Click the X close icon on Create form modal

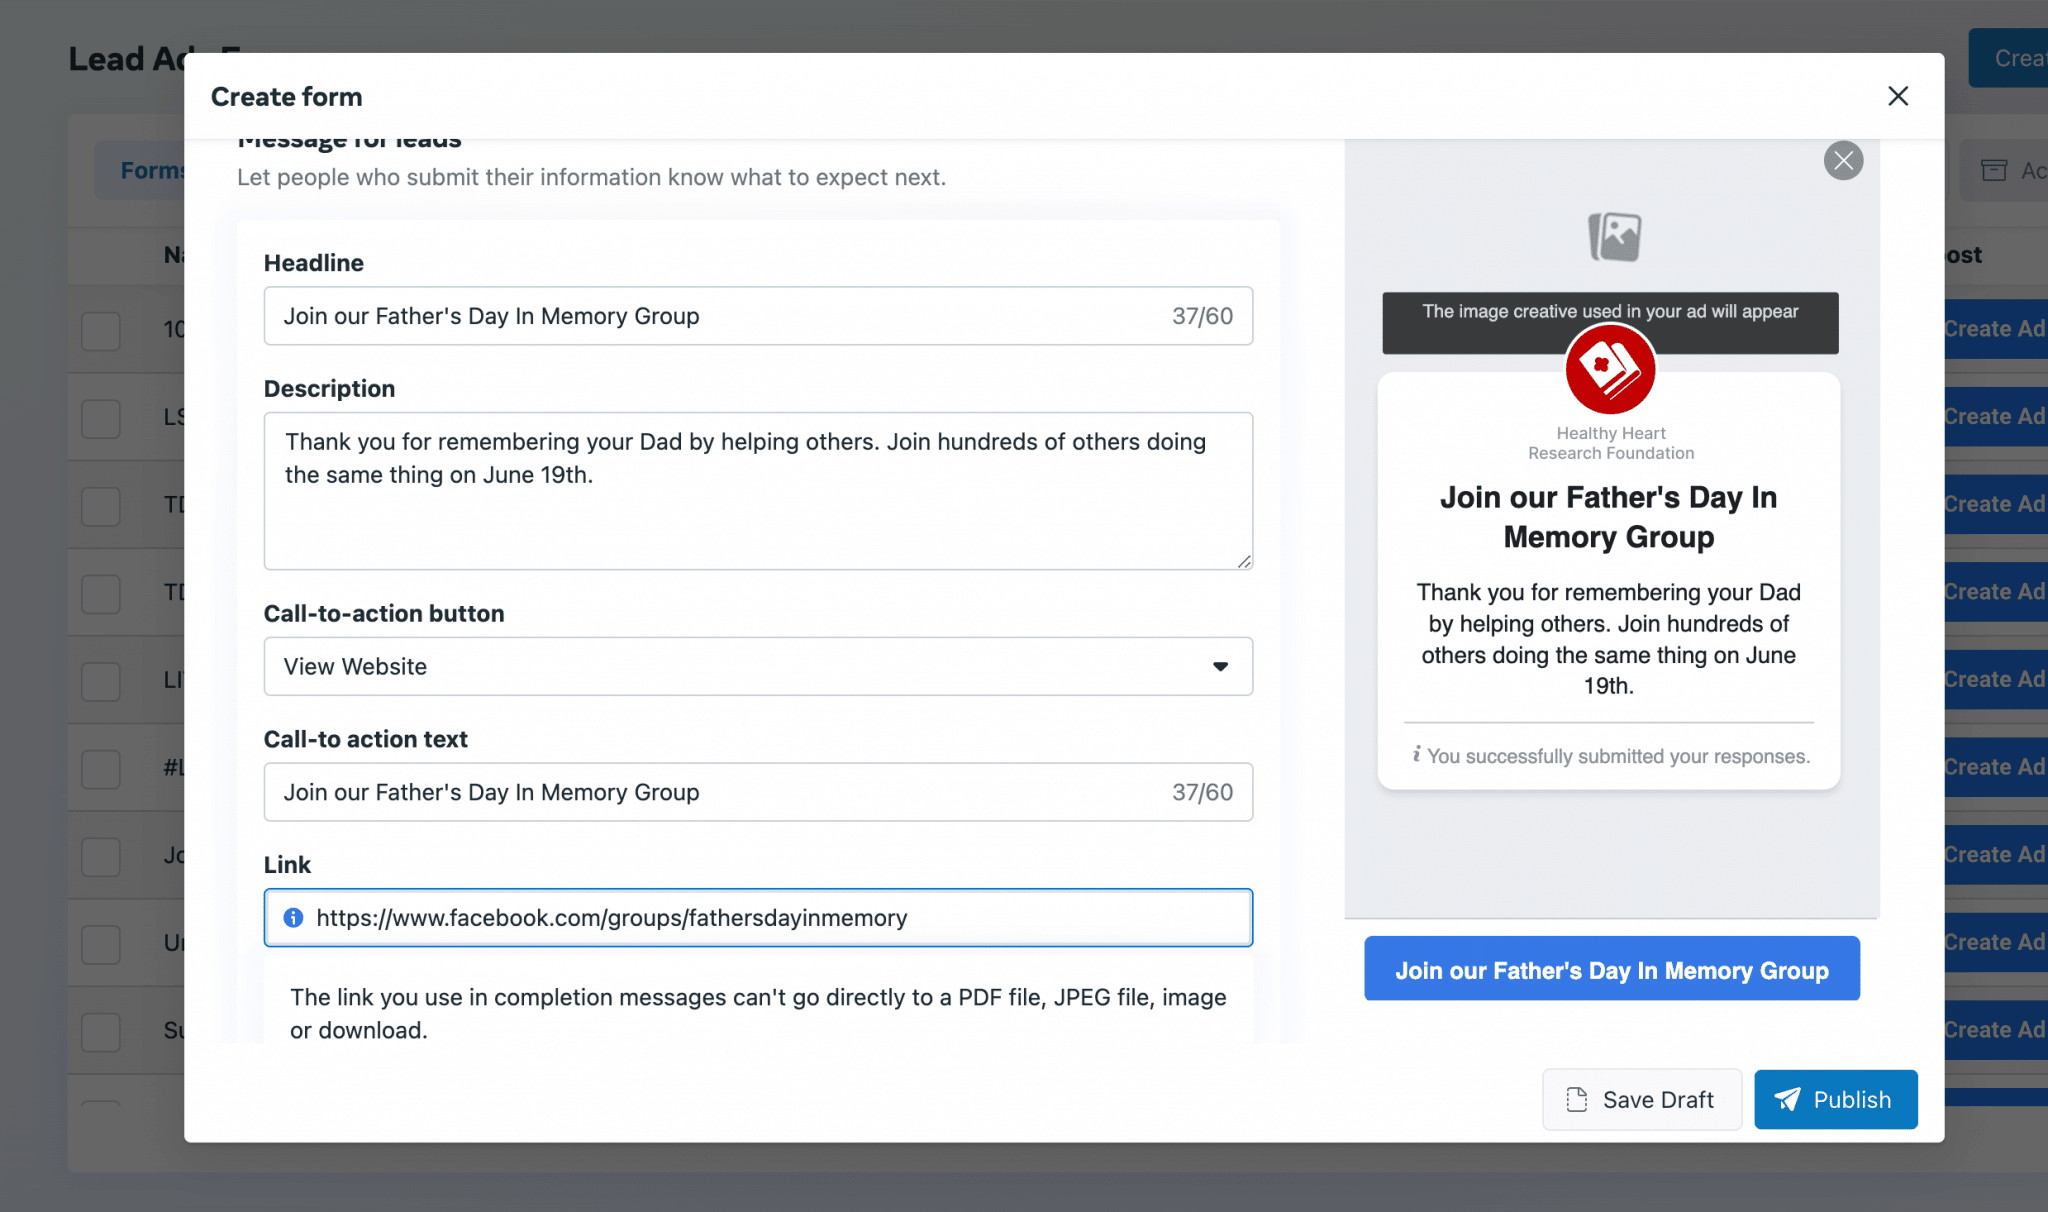1898,95
